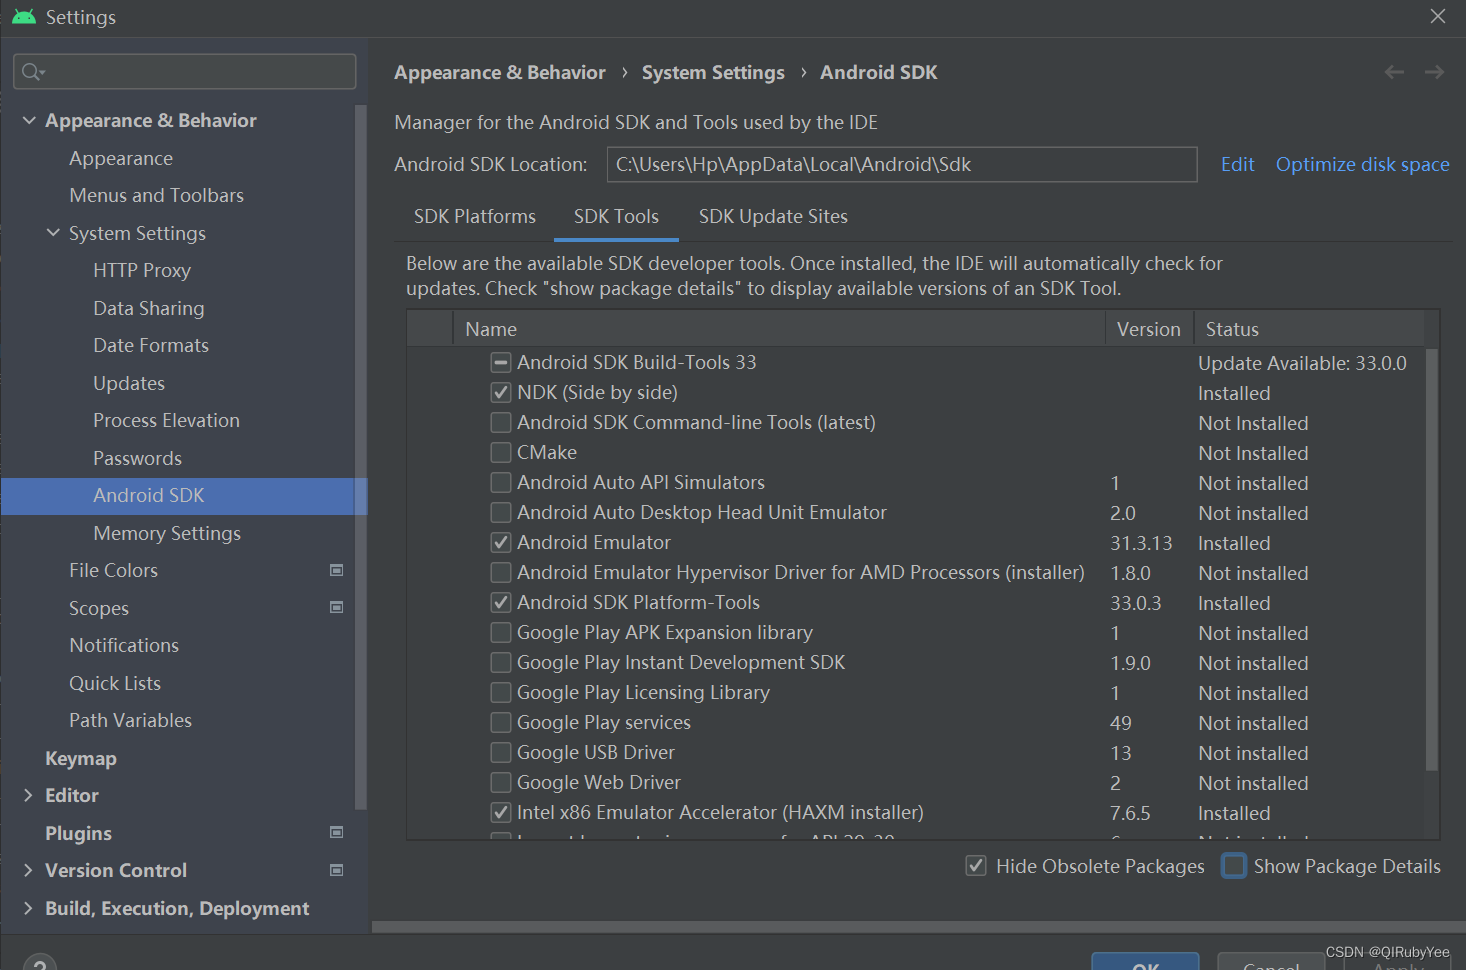Expand the Version Control tree node
Image resolution: width=1466 pixels, height=970 pixels.
click(x=28, y=870)
